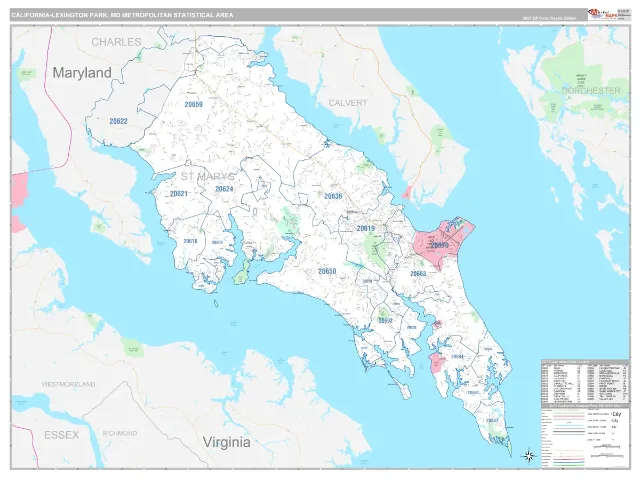Viewport: 640px width, 480px height.
Task: Click the 'RICHMOND' county label
Action: pos(120,433)
